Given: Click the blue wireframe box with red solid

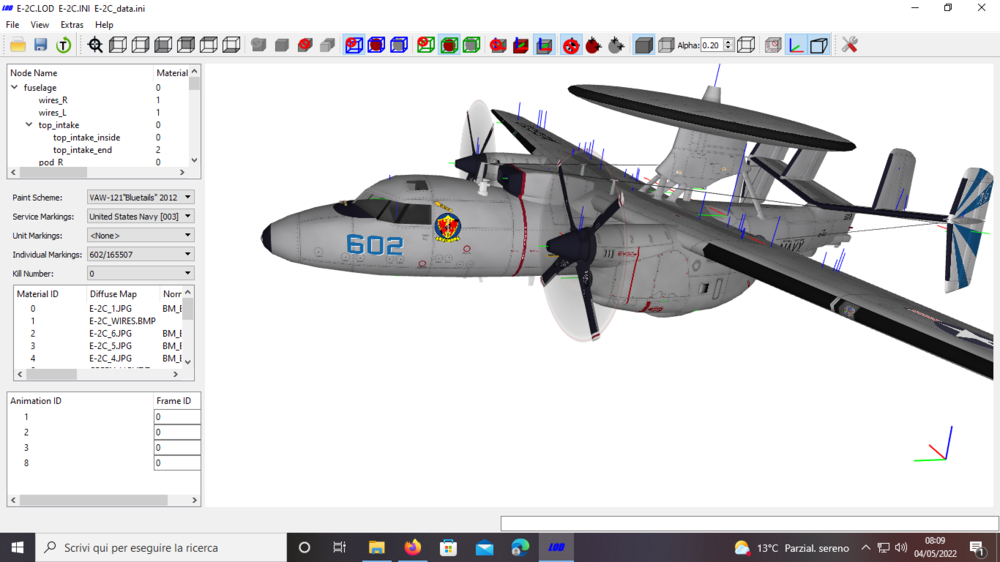Looking at the screenshot, I should (x=376, y=45).
